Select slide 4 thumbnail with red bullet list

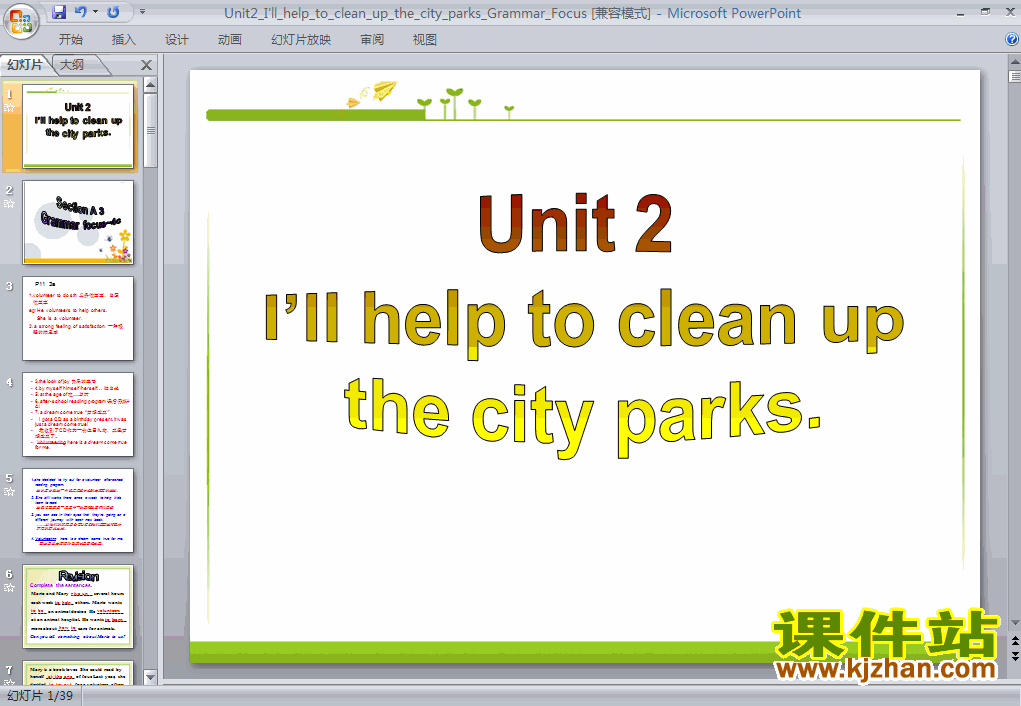point(78,414)
